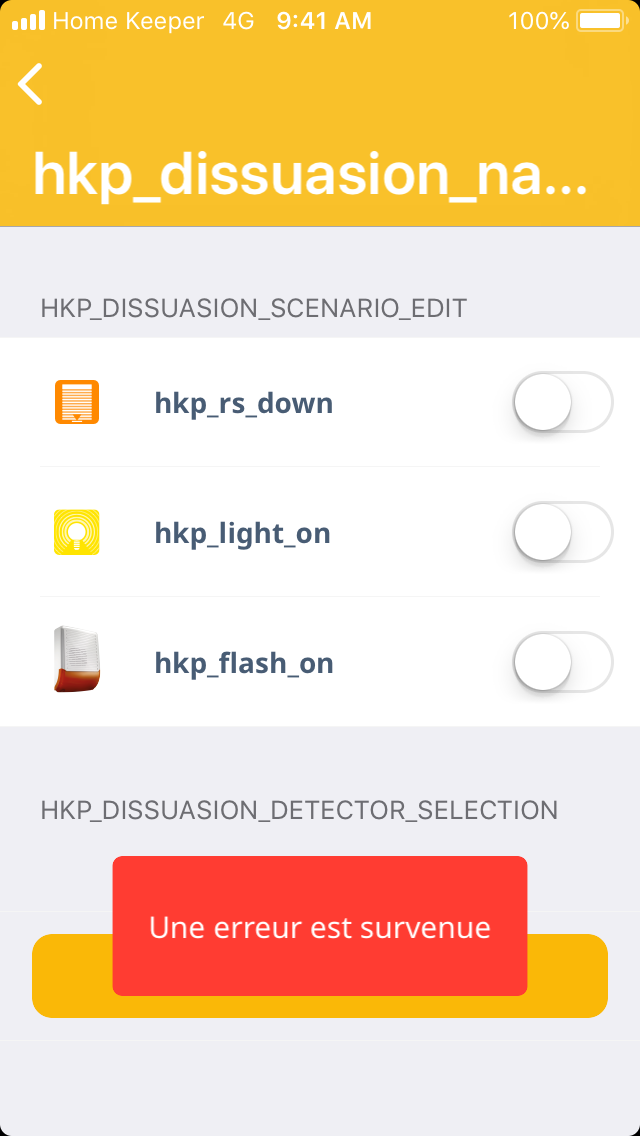The width and height of the screenshot is (640, 1136).
Task: Tap the 100% battery percentage text
Action: pos(538,21)
